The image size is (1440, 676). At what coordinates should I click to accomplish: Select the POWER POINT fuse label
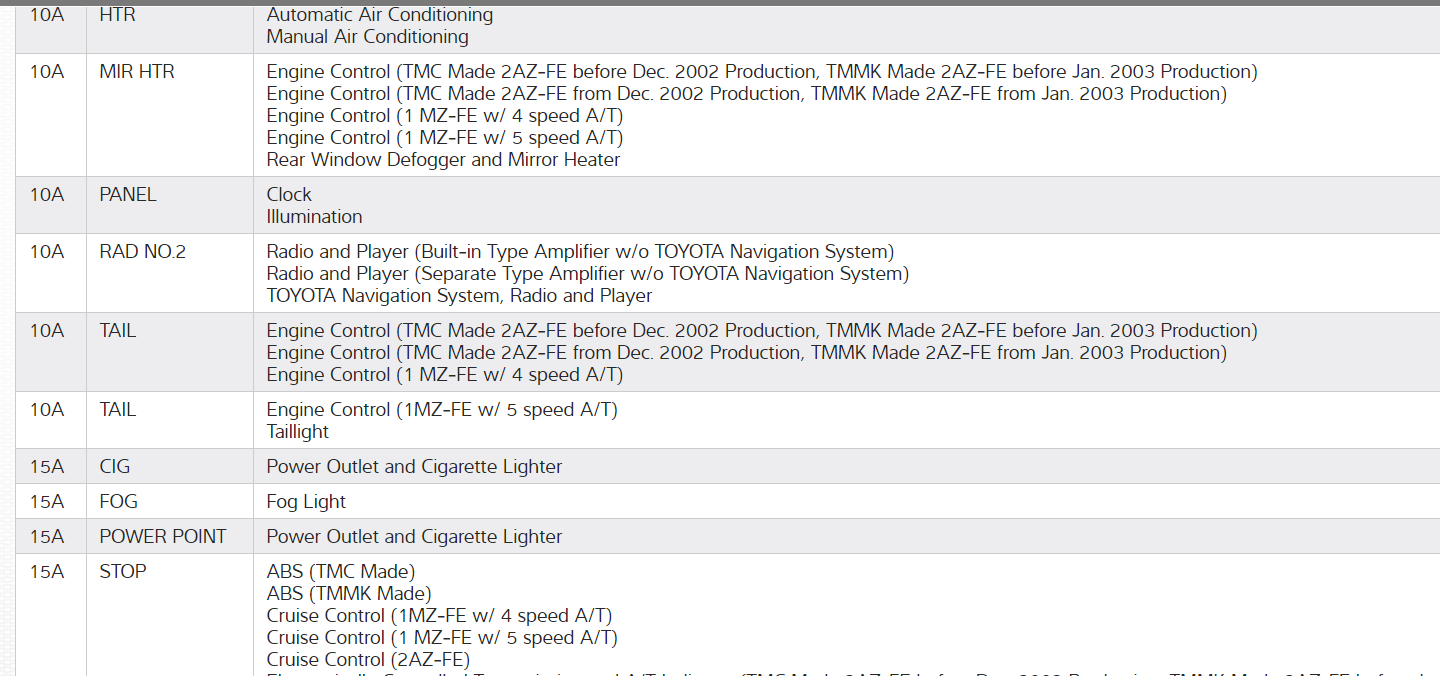coord(163,537)
